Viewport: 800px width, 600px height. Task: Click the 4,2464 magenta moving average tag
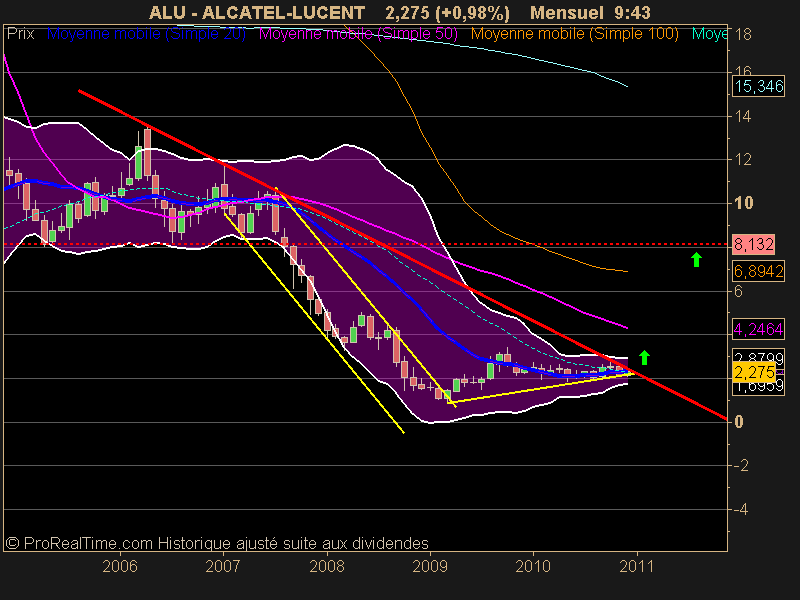click(759, 329)
